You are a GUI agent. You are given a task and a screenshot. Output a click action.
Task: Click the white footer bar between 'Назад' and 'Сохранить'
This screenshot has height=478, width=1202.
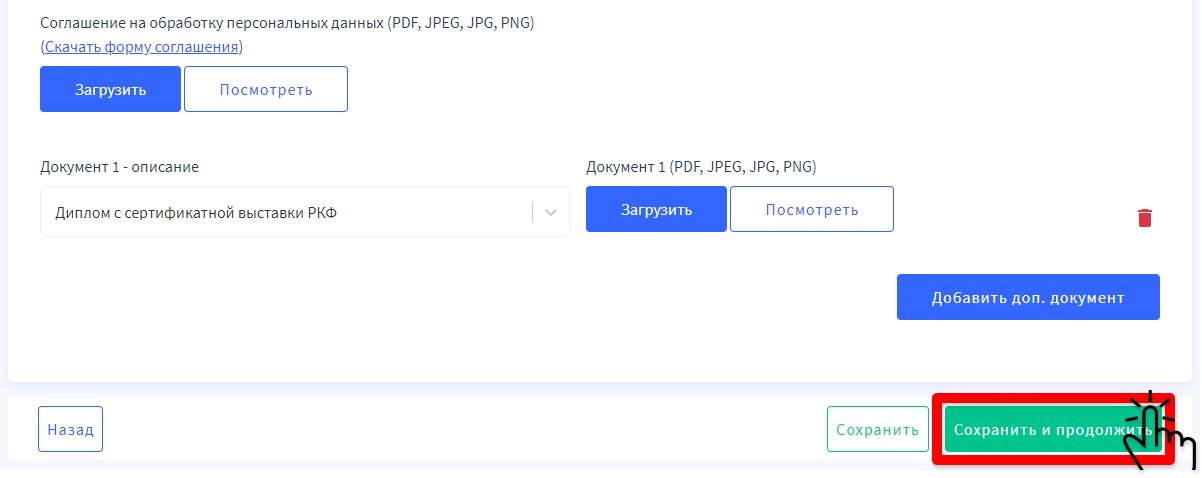point(465,429)
